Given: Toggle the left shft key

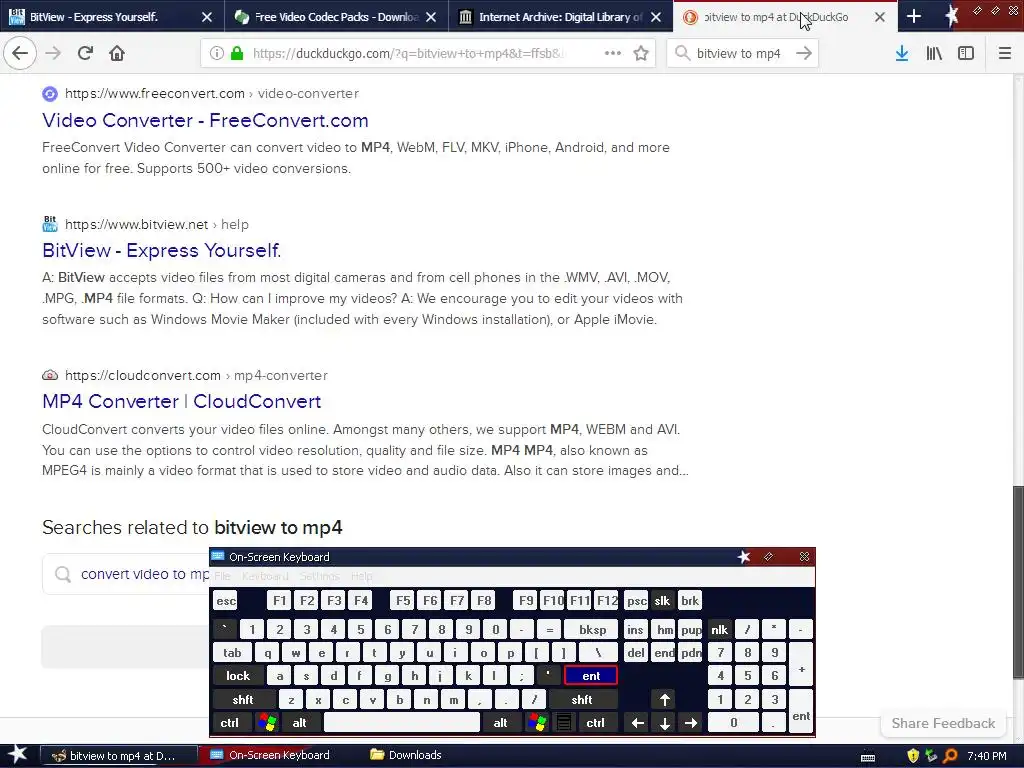Looking at the screenshot, I should tap(243, 699).
